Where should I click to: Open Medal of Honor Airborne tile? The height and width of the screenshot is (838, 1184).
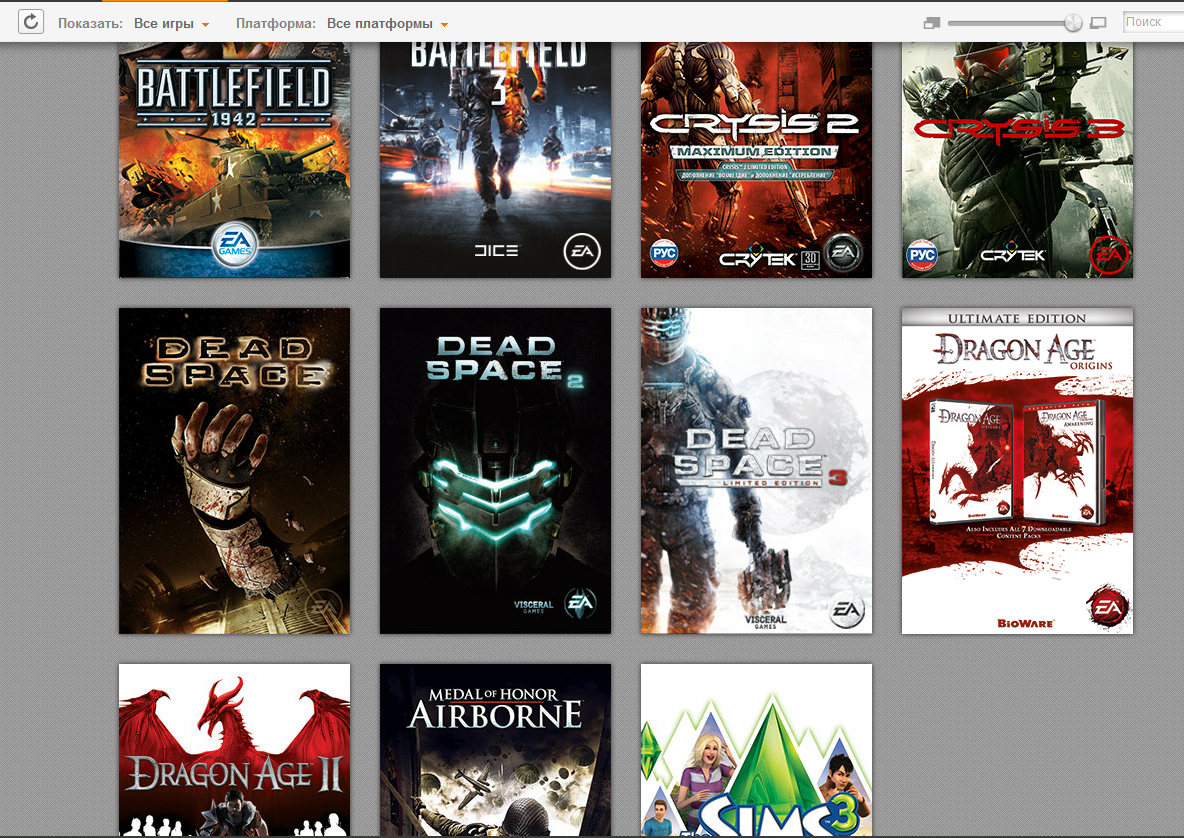(x=495, y=750)
